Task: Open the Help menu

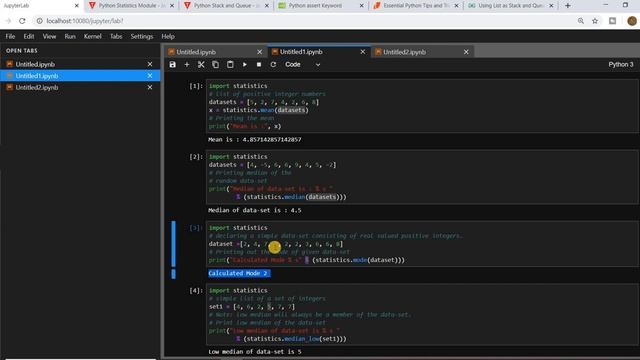Action: pos(168,36)
